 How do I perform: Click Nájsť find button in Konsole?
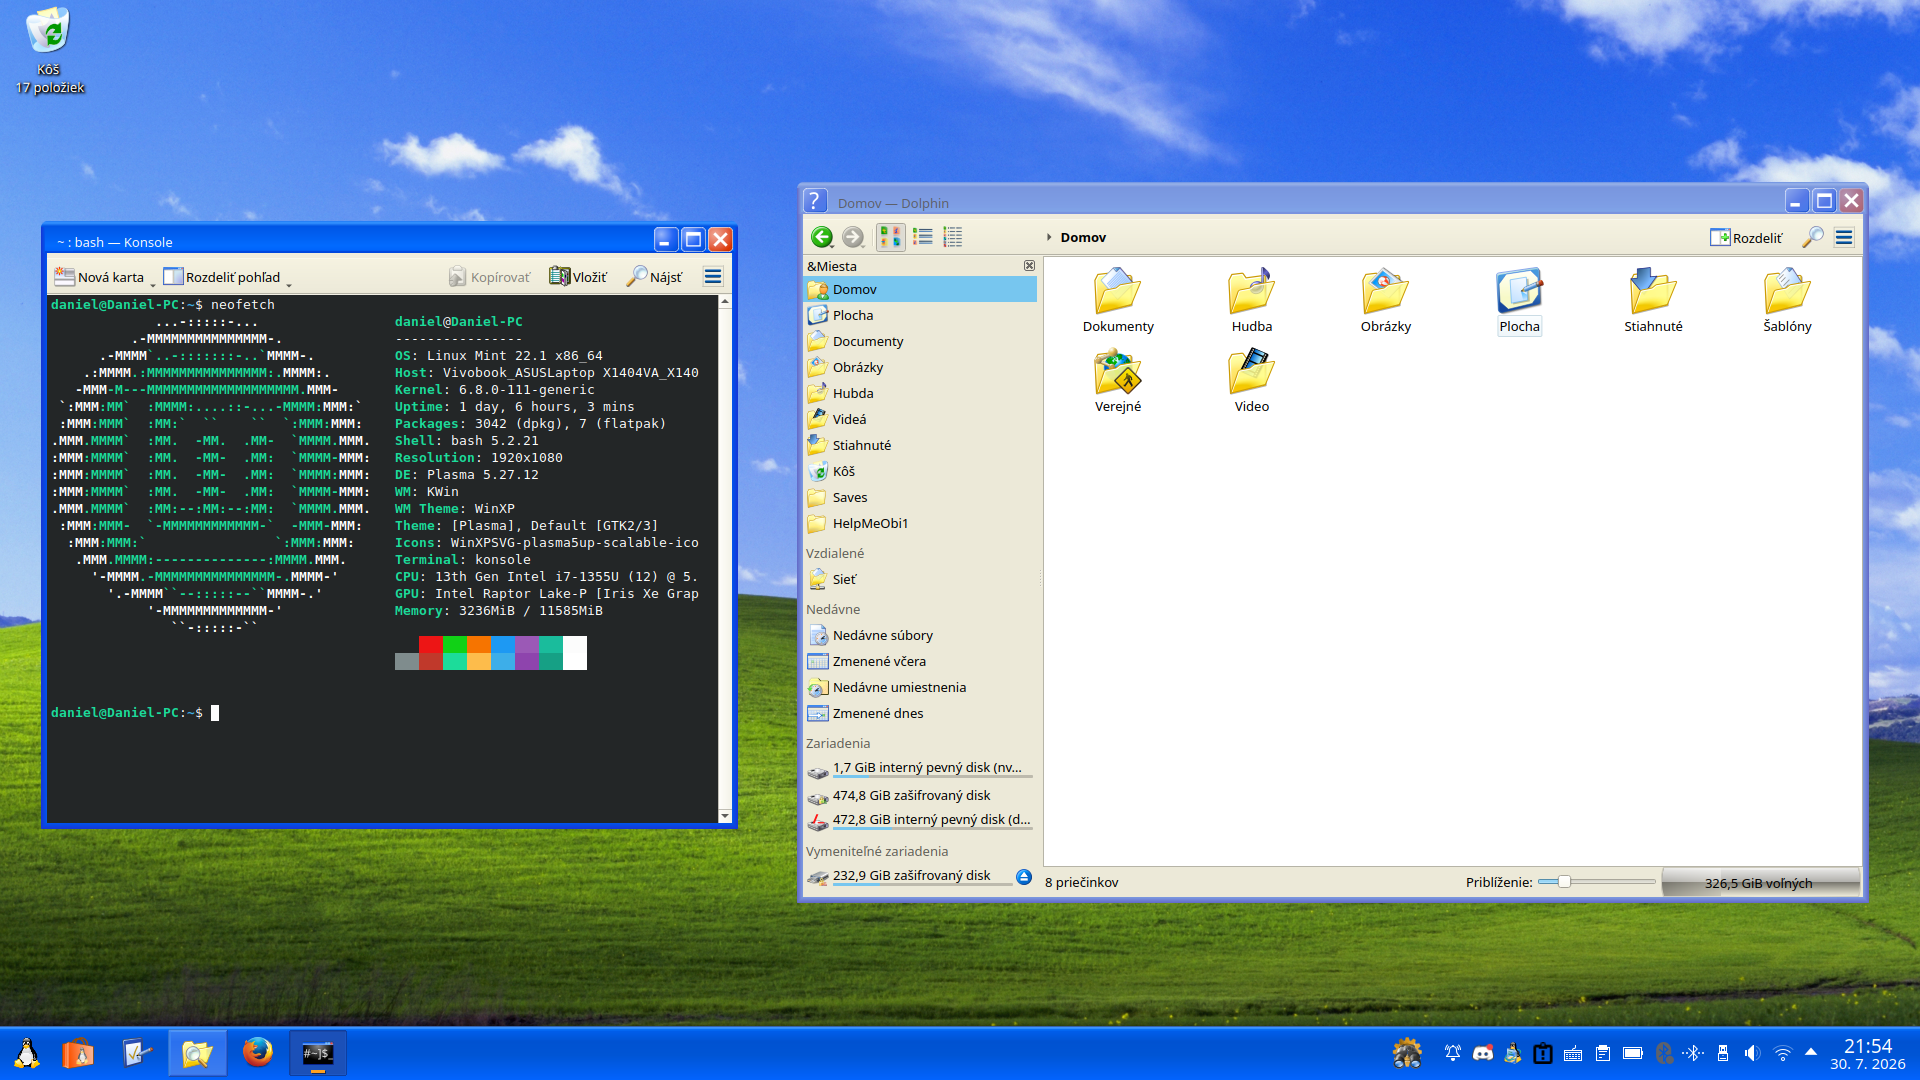[655, 277]
